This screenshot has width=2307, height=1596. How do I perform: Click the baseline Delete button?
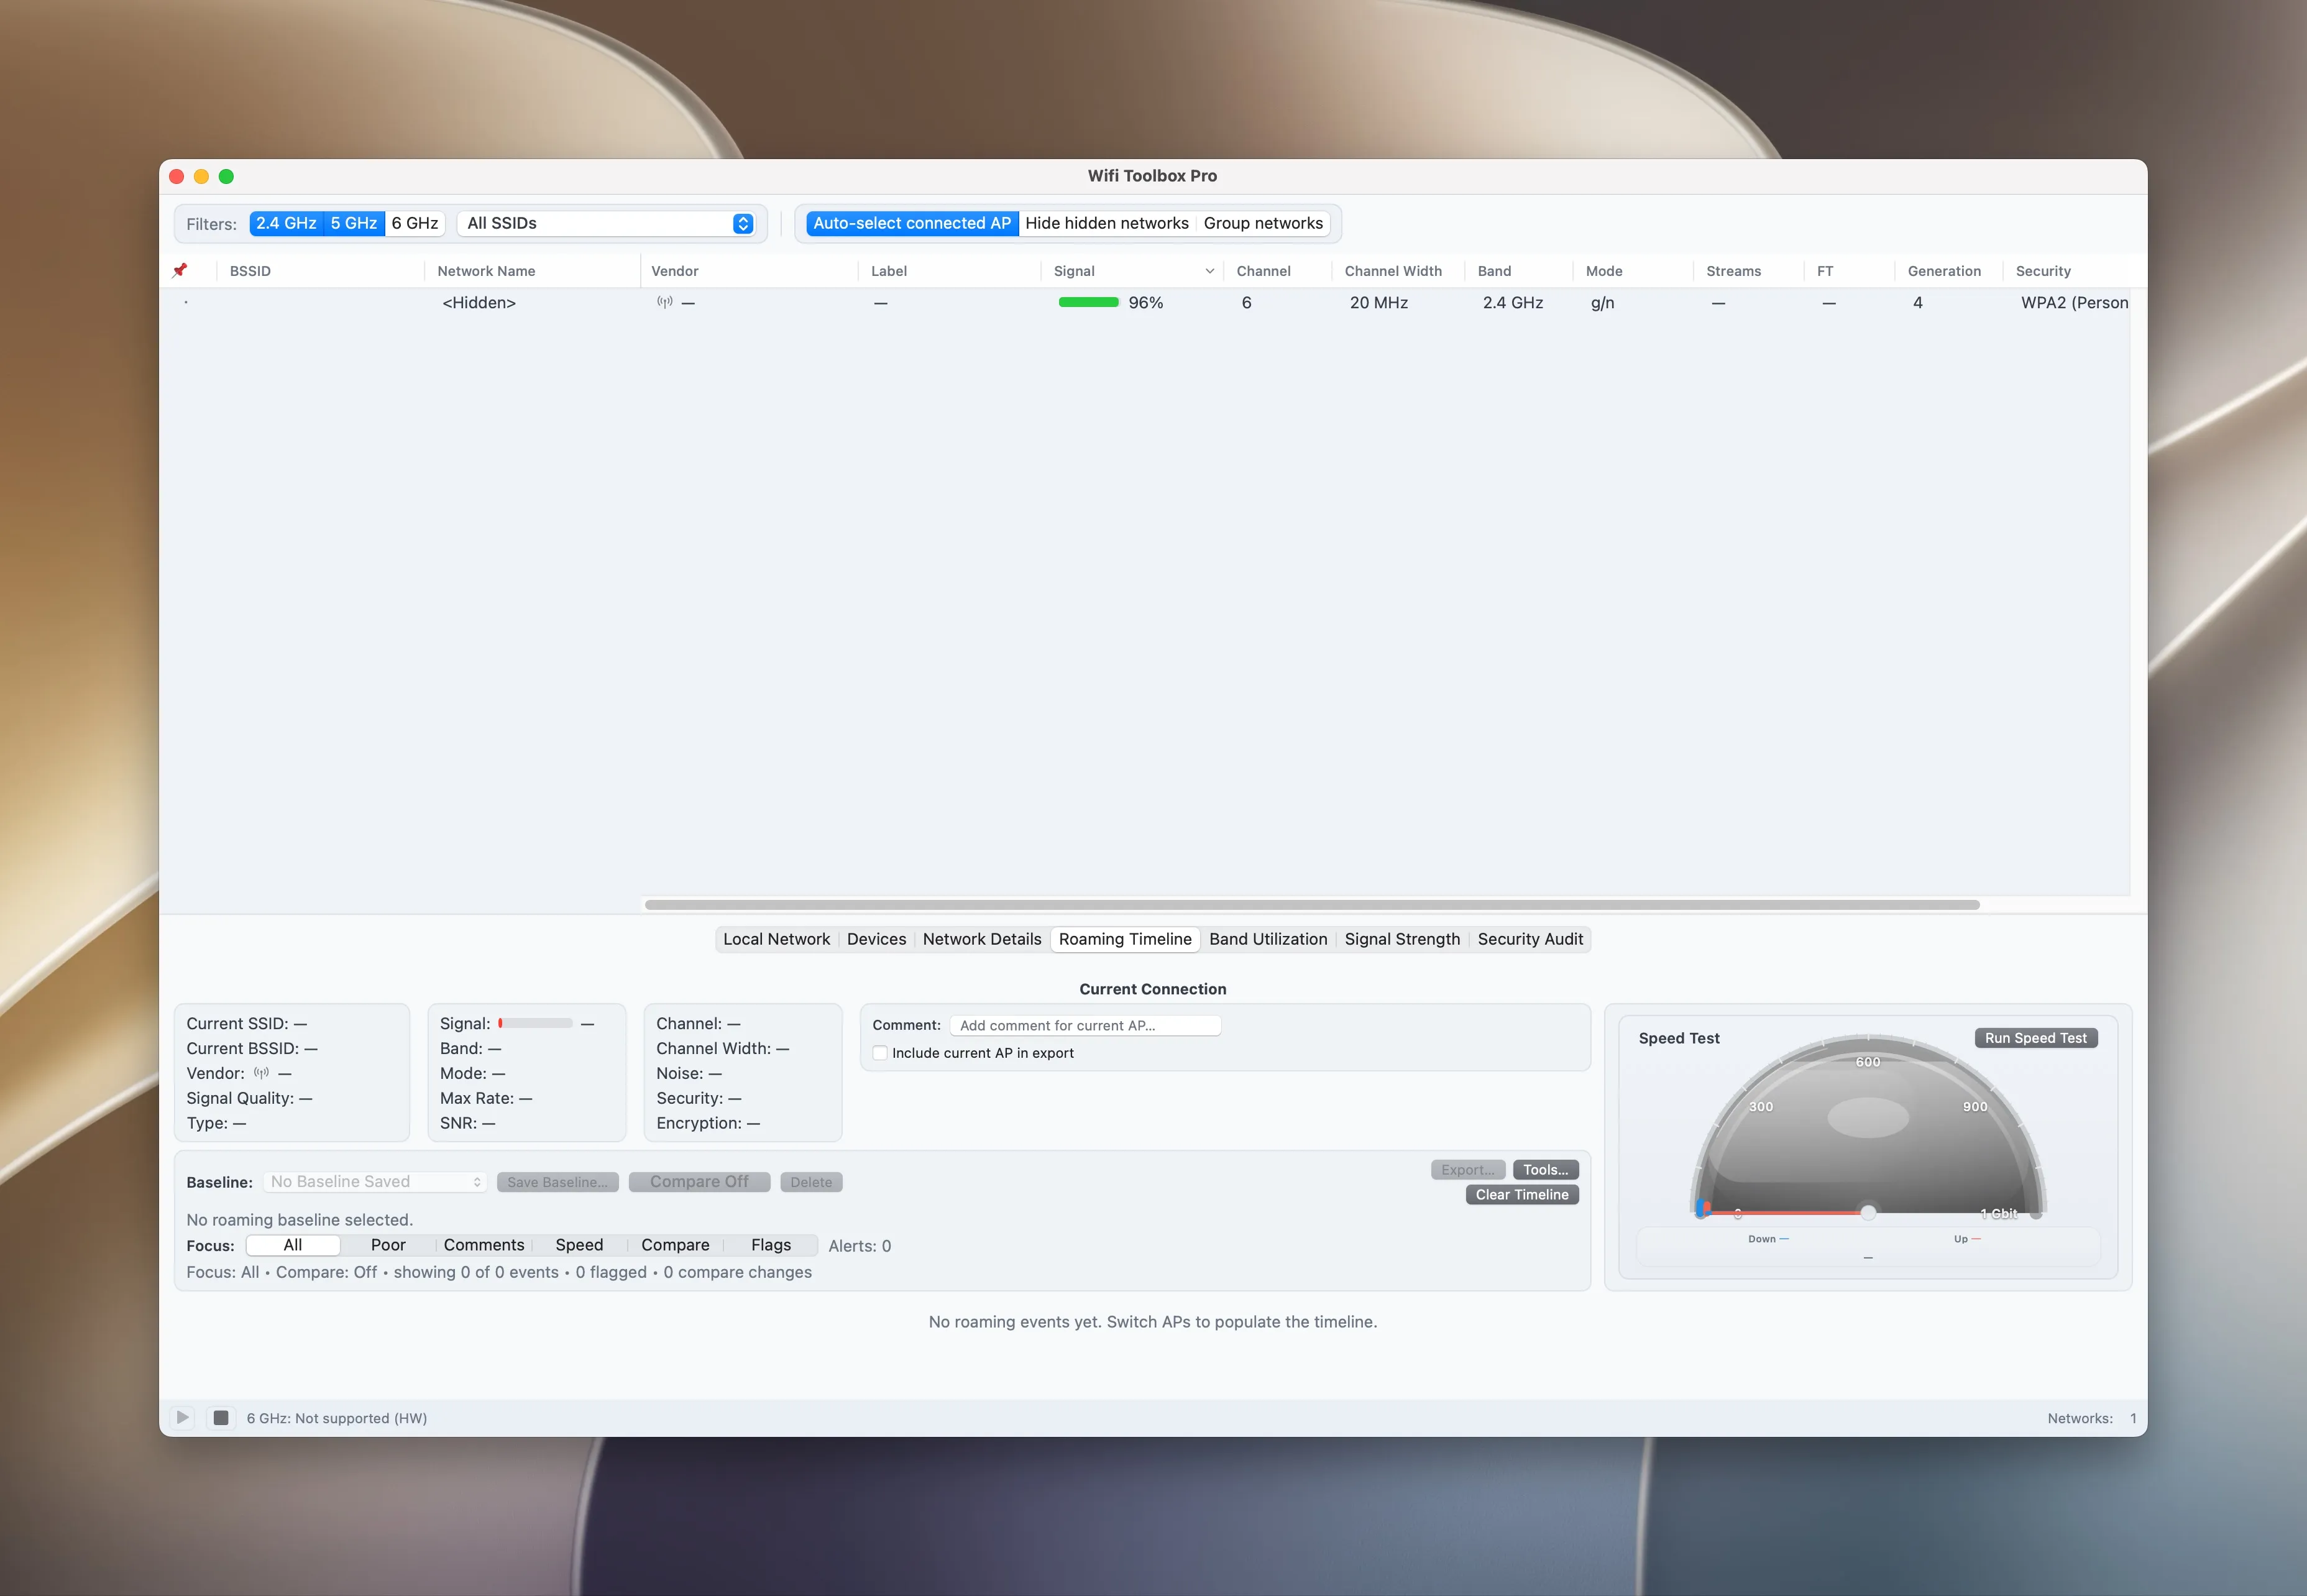811,1182
